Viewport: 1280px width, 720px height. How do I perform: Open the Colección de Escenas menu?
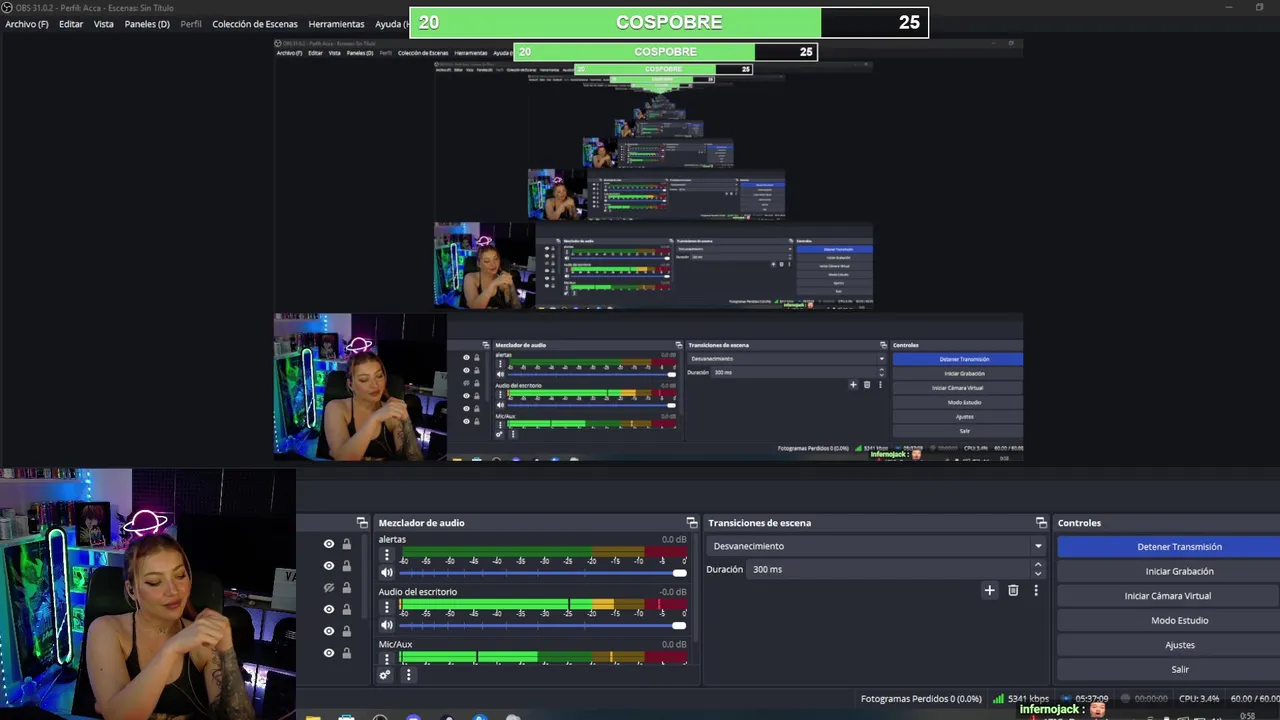click(255, 24)
